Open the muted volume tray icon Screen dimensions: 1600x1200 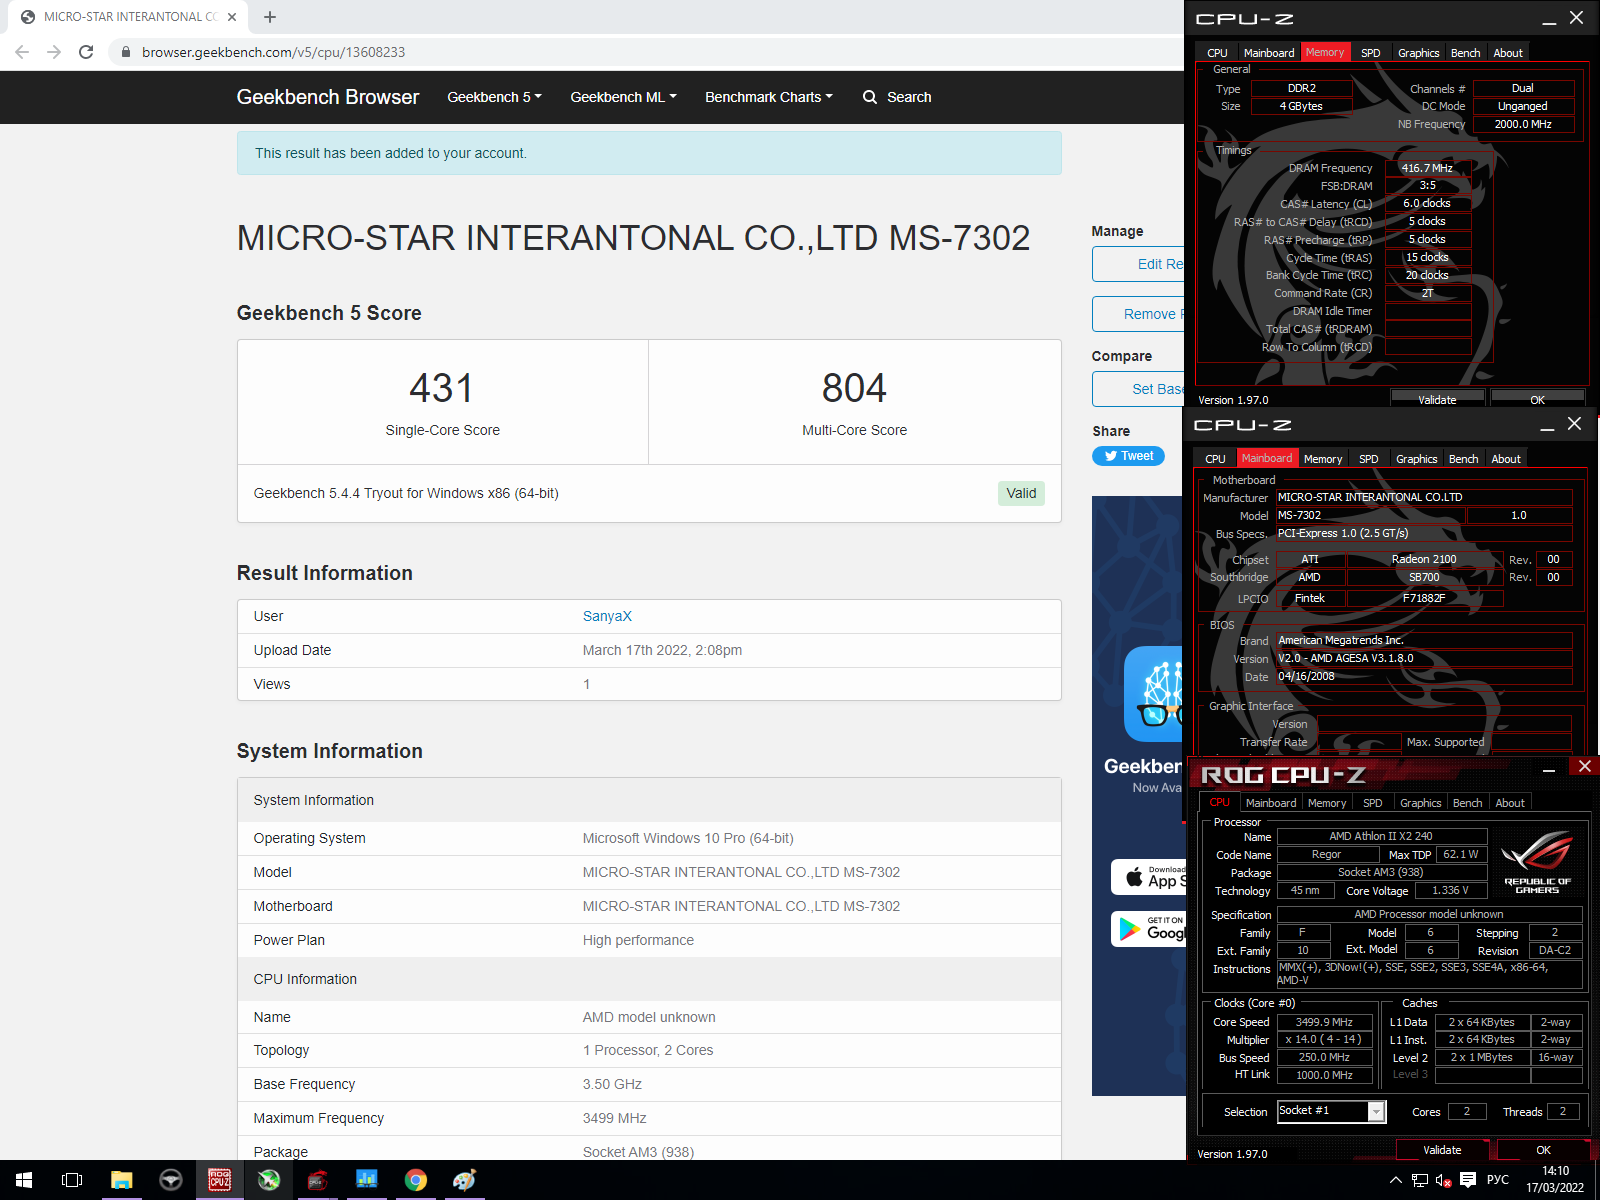coord(1443,1180)
